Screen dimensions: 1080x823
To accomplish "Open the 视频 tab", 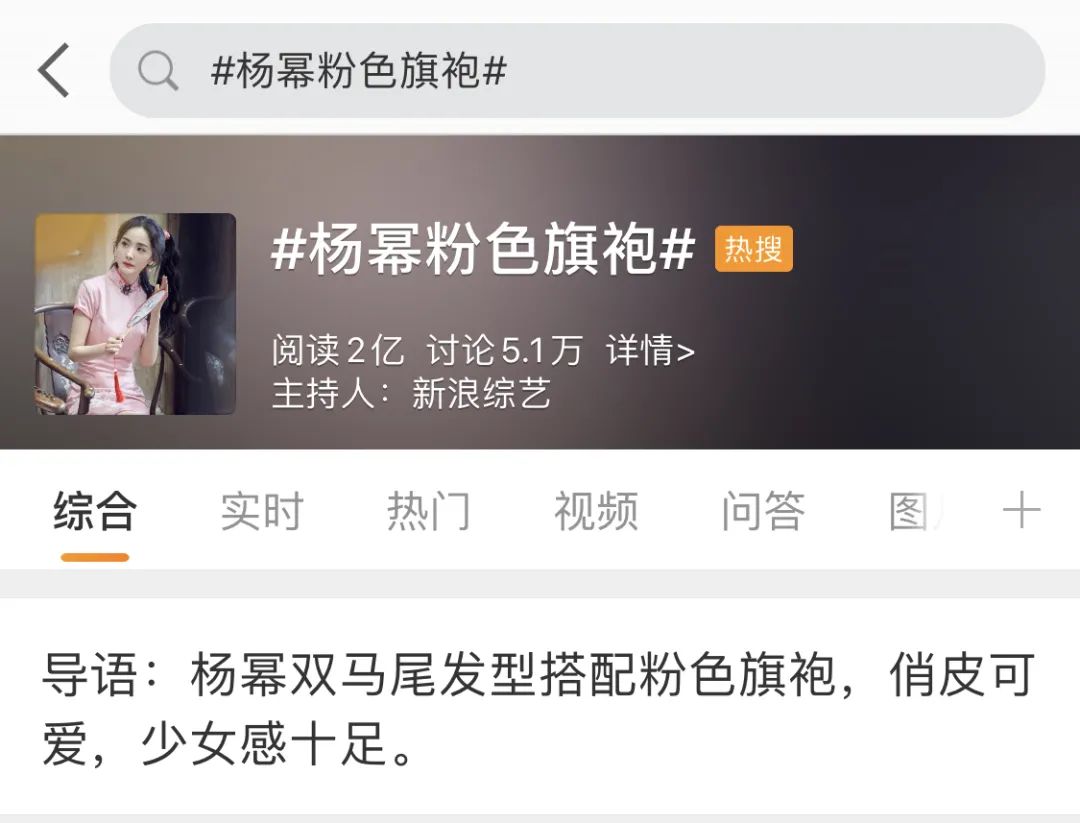I will (596, 511).
